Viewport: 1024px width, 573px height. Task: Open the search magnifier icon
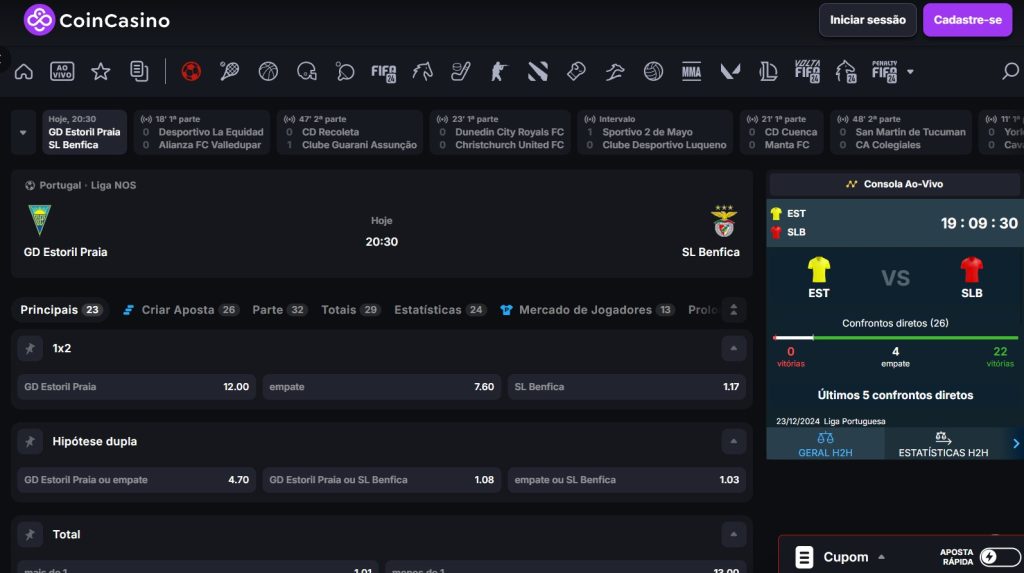1010,71
